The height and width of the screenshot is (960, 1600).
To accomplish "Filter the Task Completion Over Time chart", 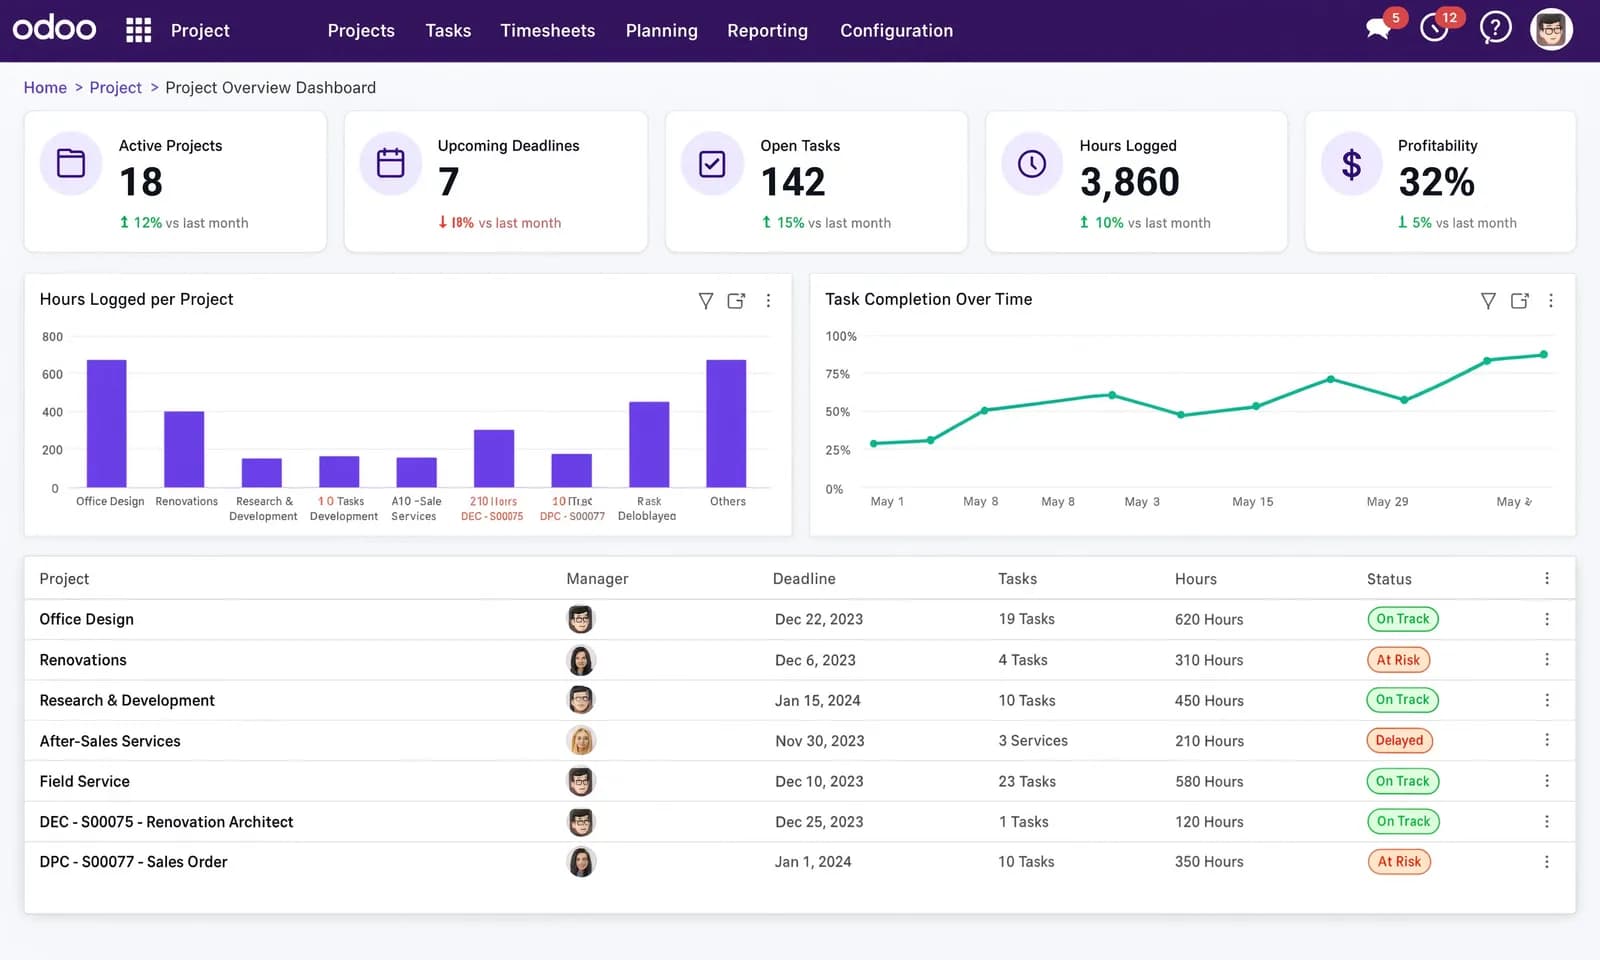I will pos(1488,300).
